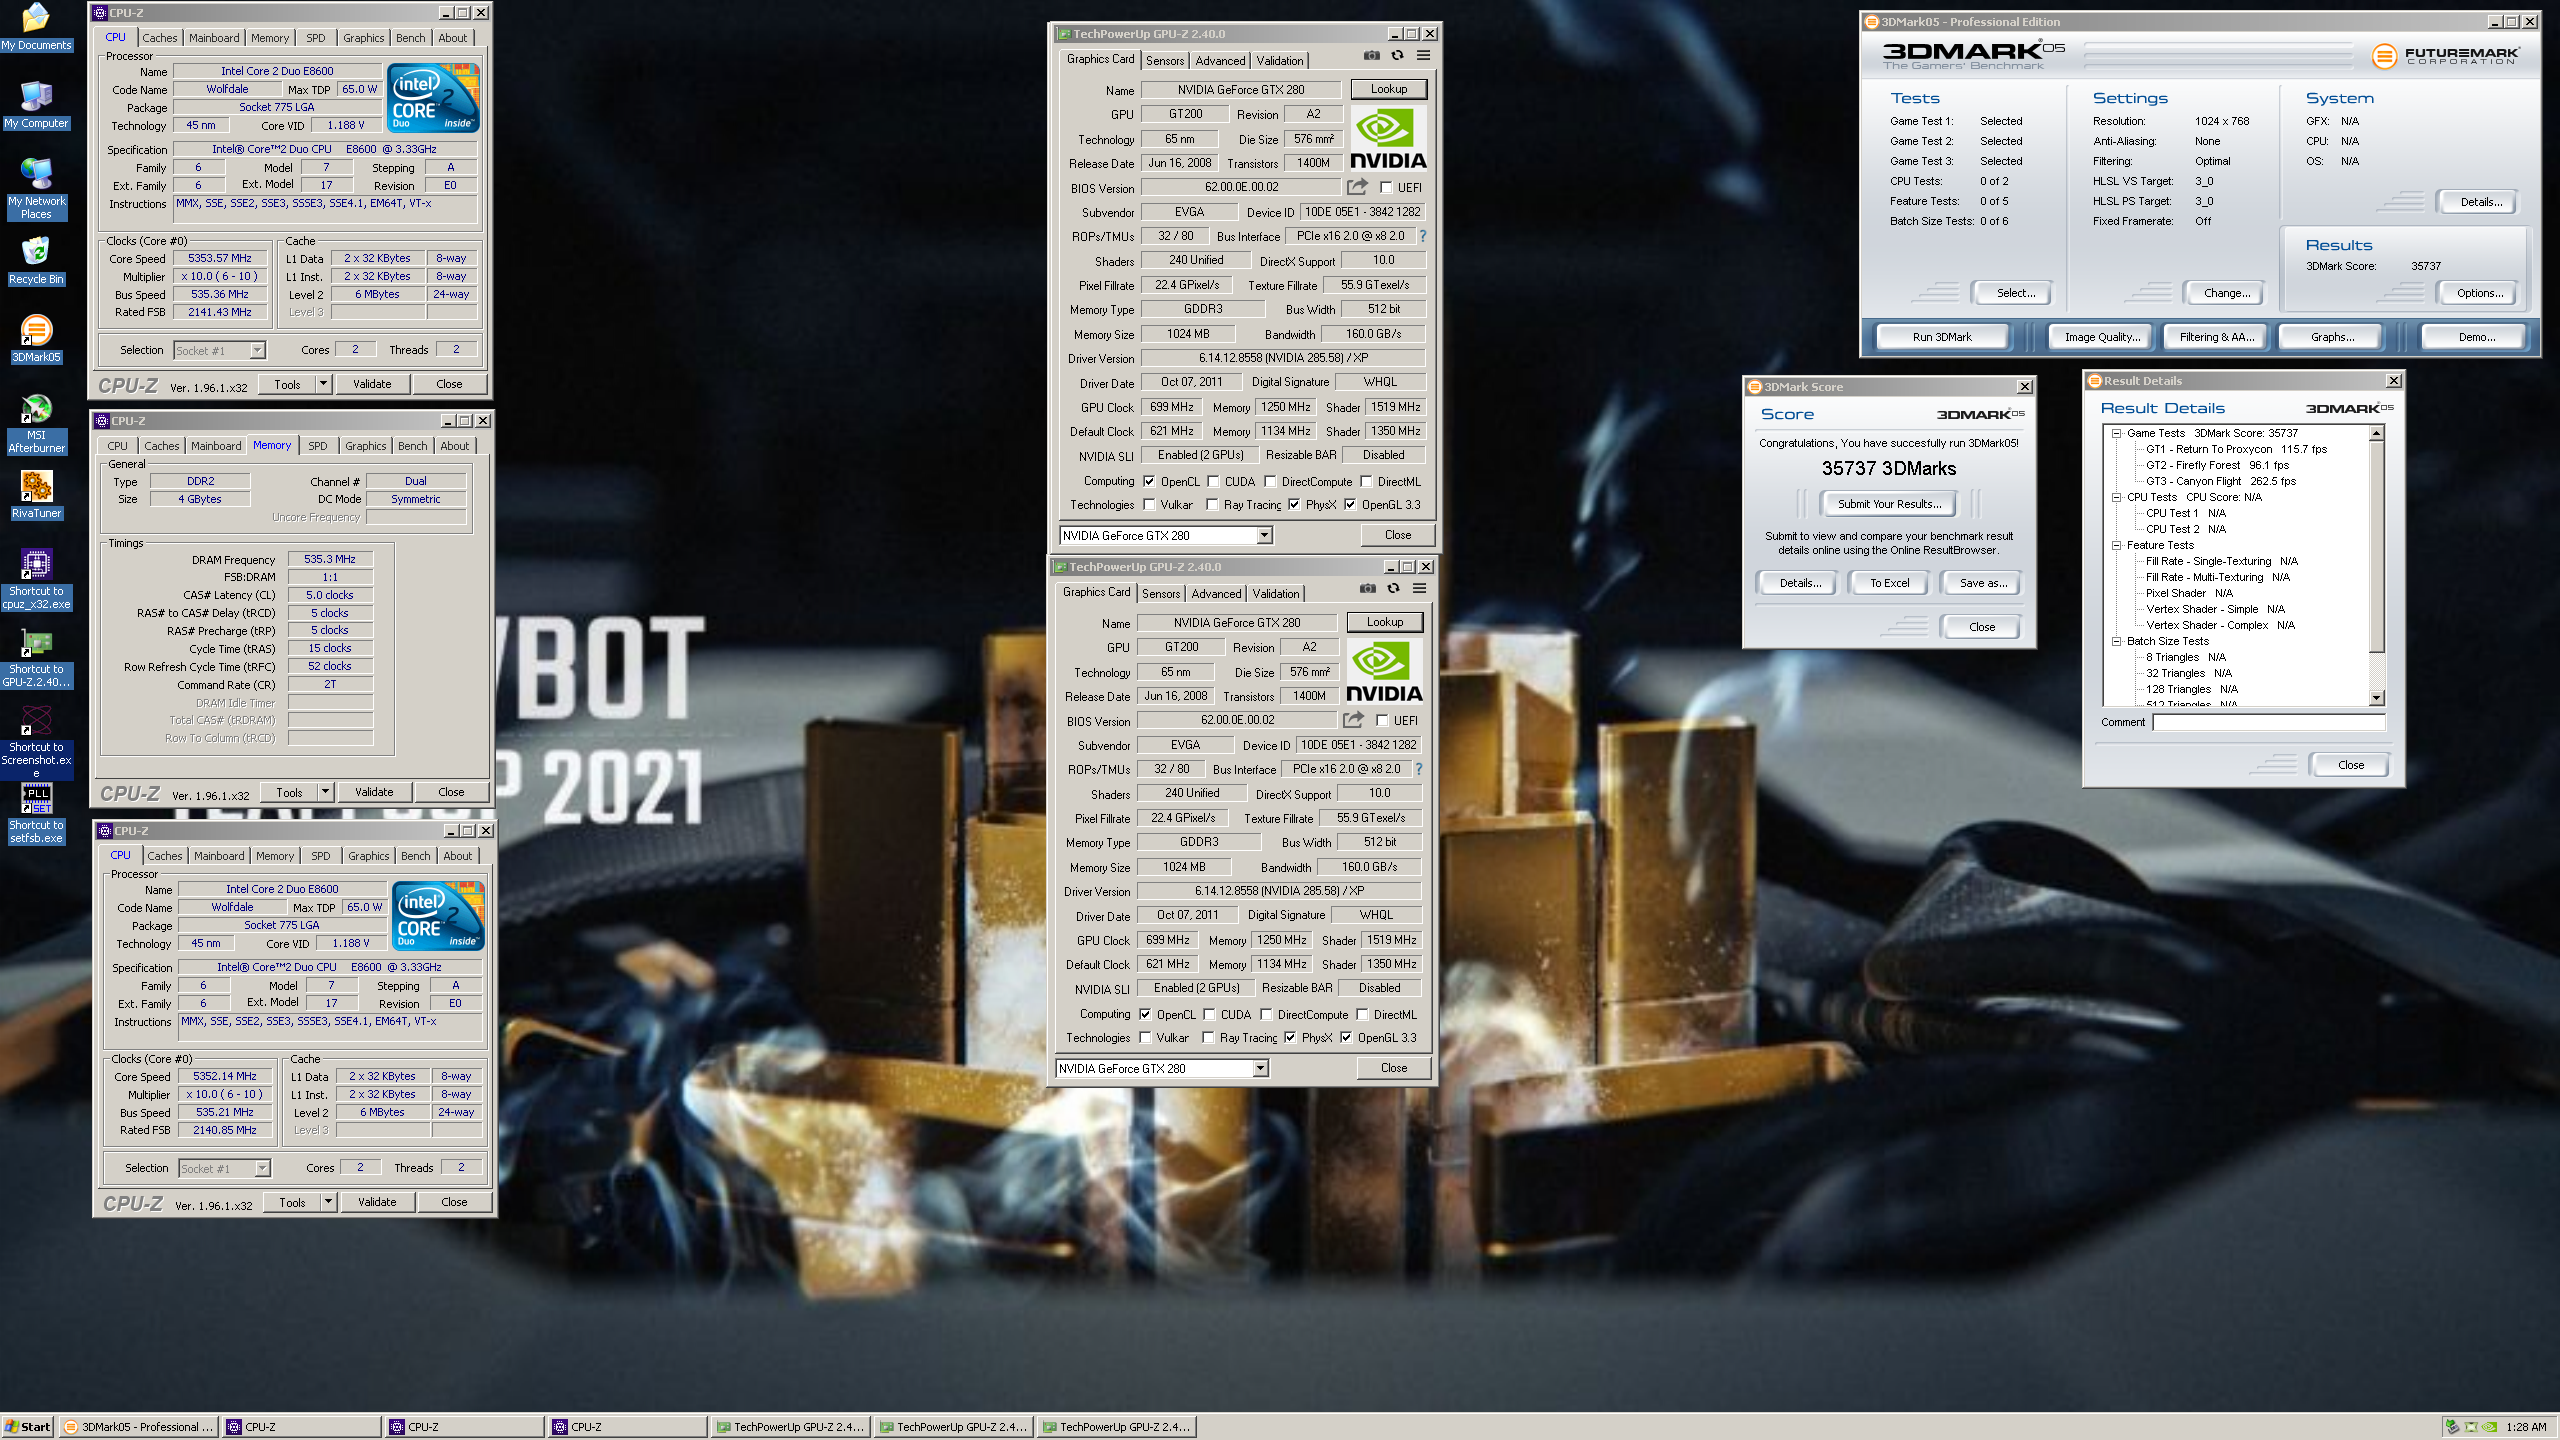Open Shortcut to GPU-Z.2.40 icon
This screenshot has height=1440, width=2560.
[x=36, y=657]
